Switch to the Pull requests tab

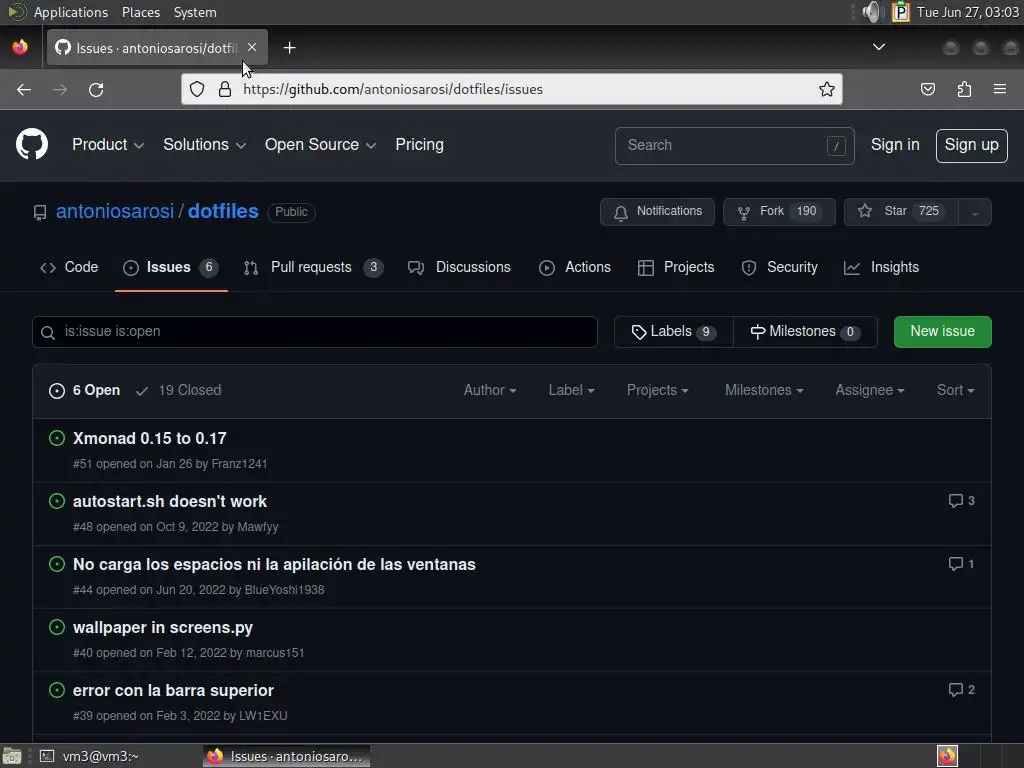click(313, 267)
